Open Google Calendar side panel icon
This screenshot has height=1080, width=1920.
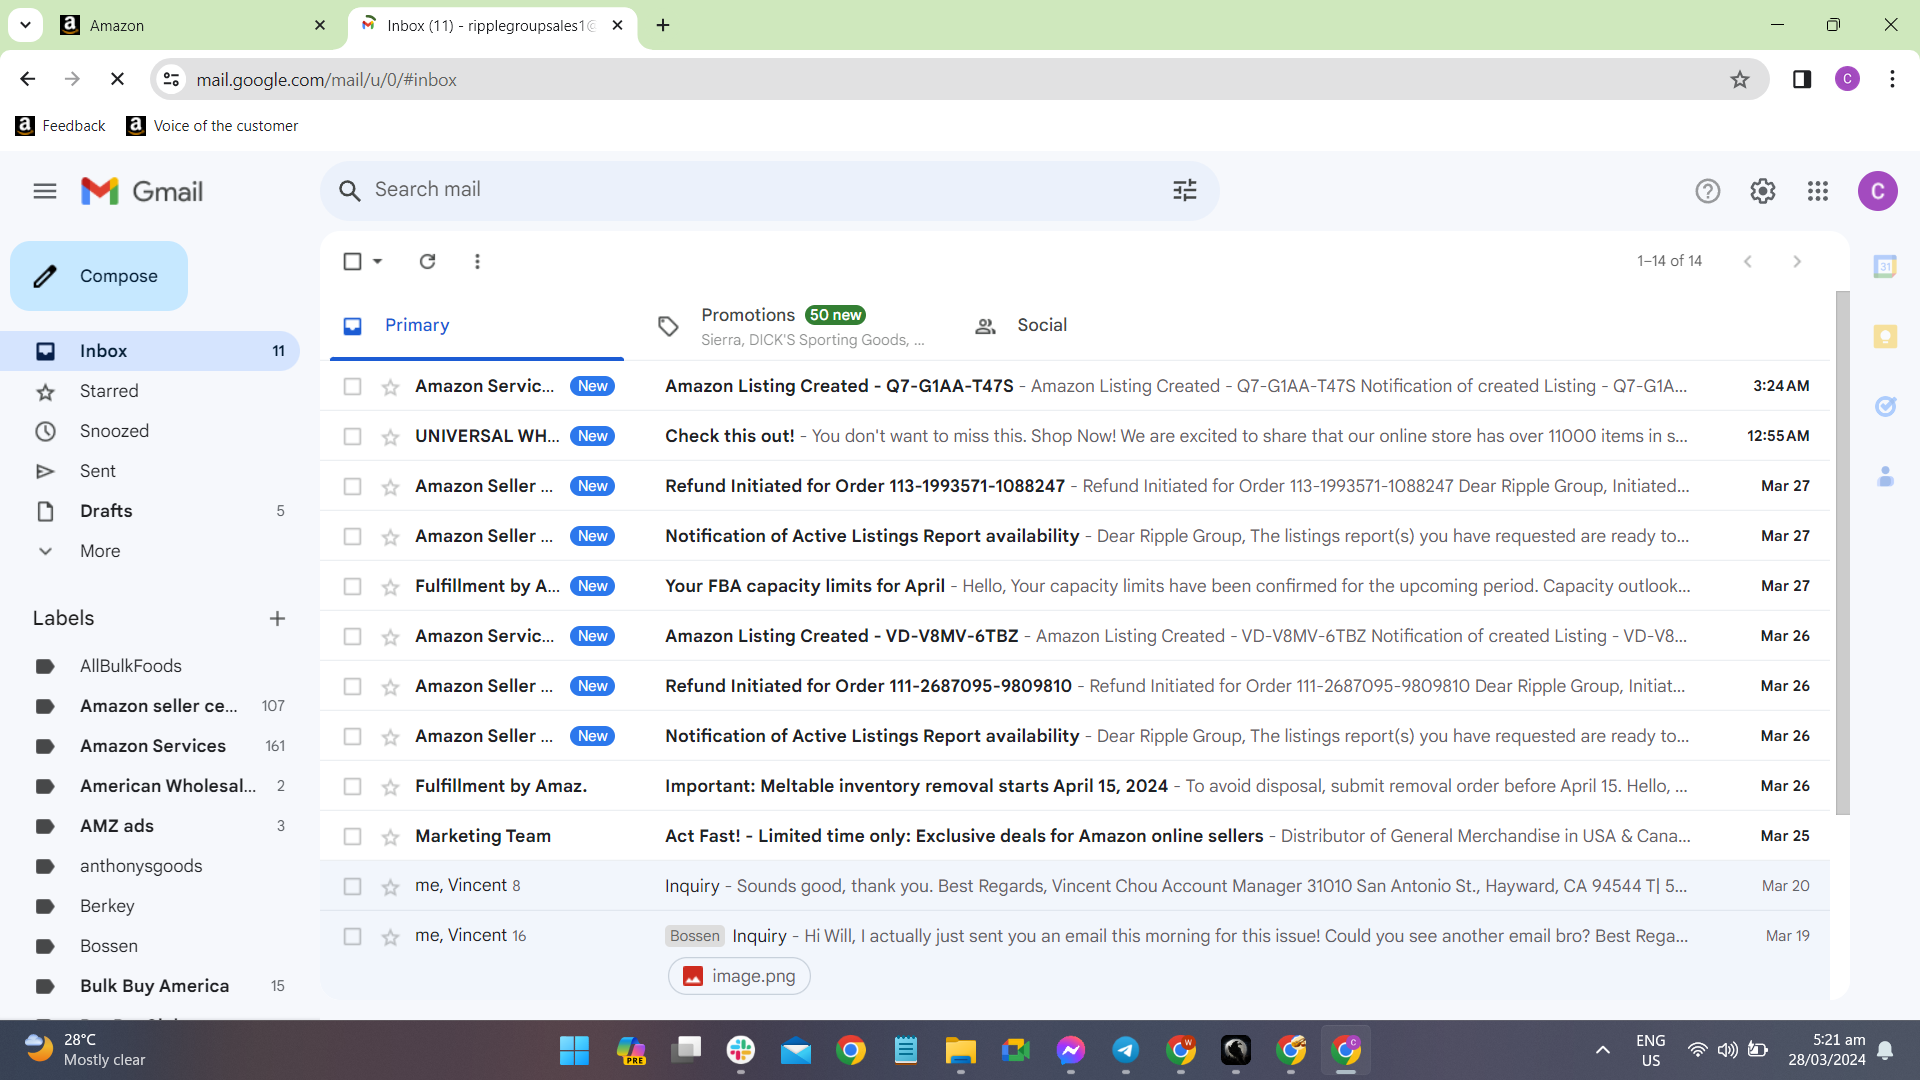click(1885, 266)
